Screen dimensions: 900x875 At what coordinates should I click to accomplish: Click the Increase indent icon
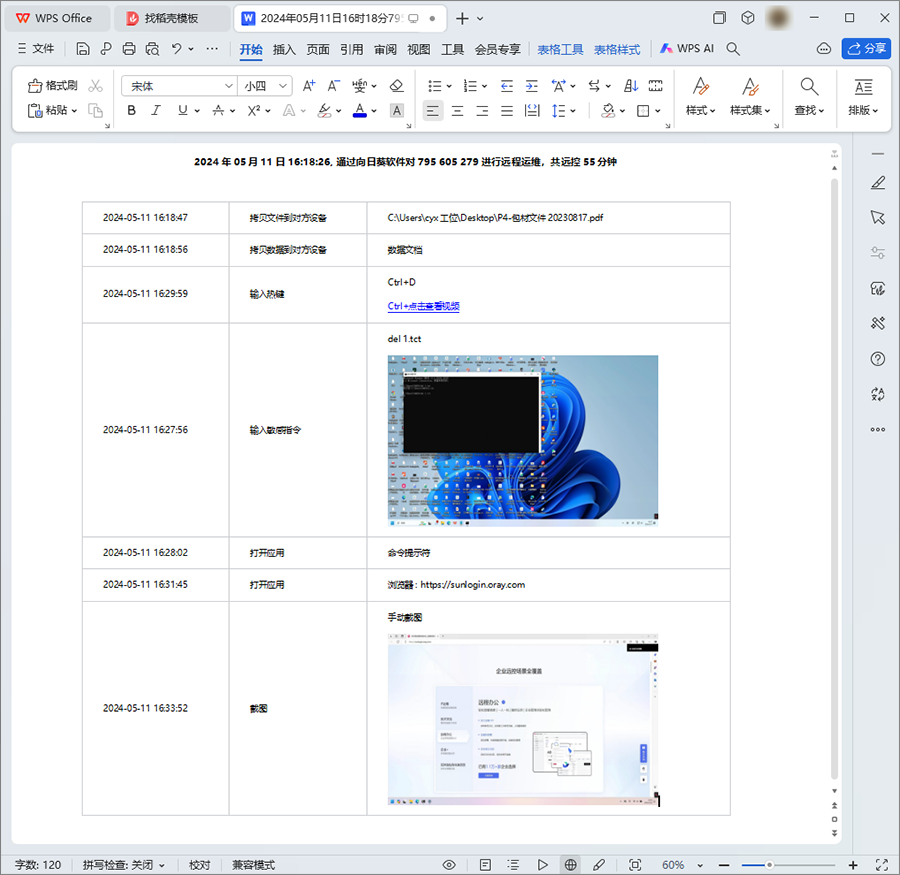(x=532, y=86)
